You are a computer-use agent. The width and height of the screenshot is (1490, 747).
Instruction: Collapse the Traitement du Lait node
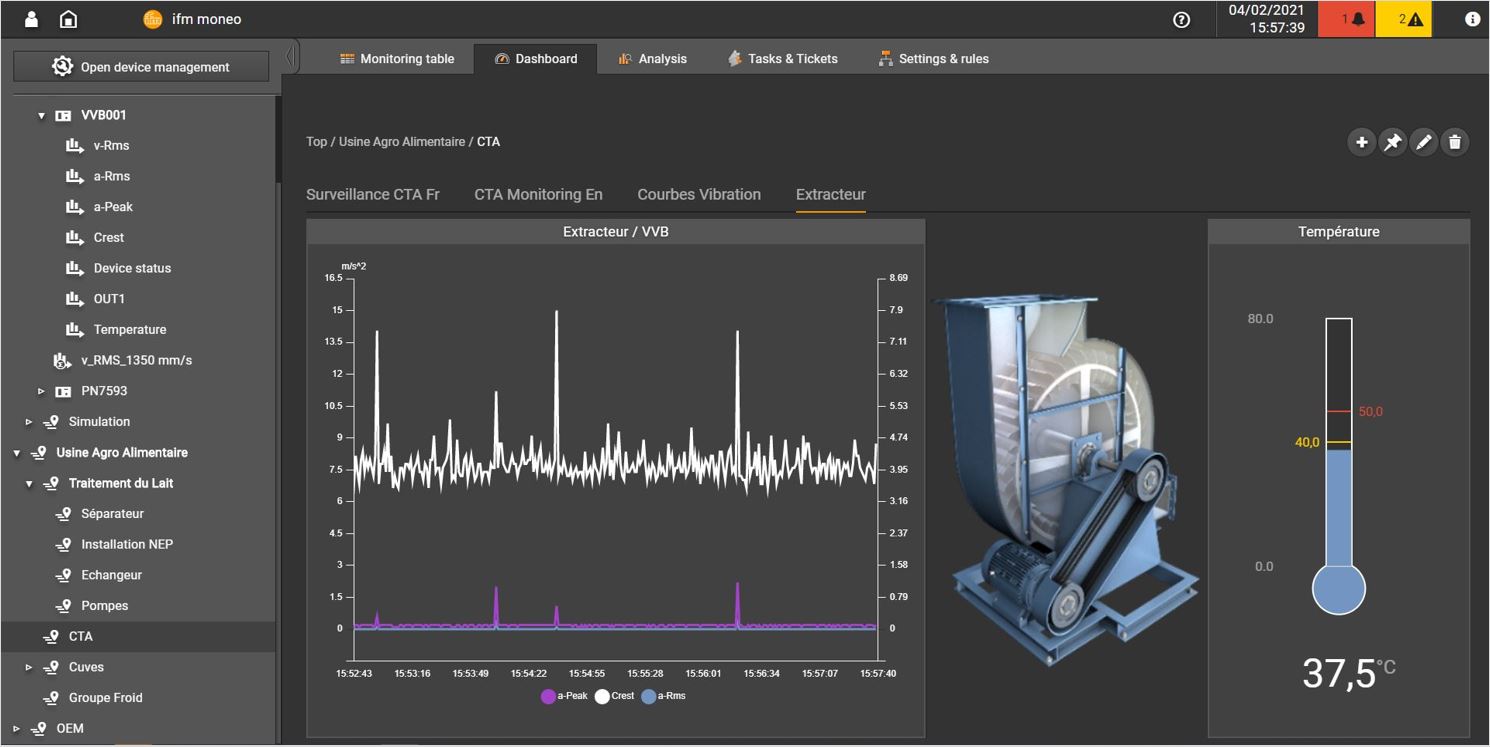click(29, 483)
